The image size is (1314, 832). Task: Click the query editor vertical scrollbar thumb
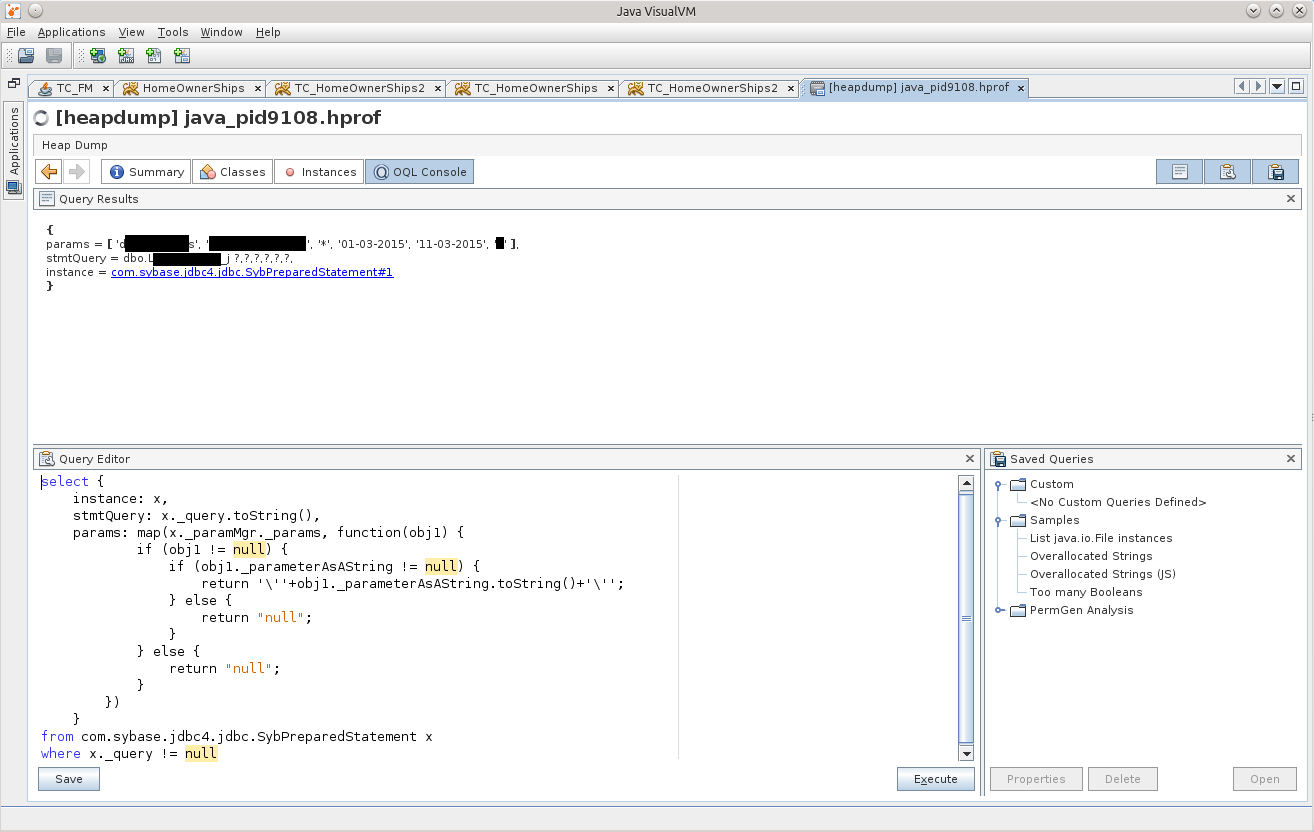point(966,618)
